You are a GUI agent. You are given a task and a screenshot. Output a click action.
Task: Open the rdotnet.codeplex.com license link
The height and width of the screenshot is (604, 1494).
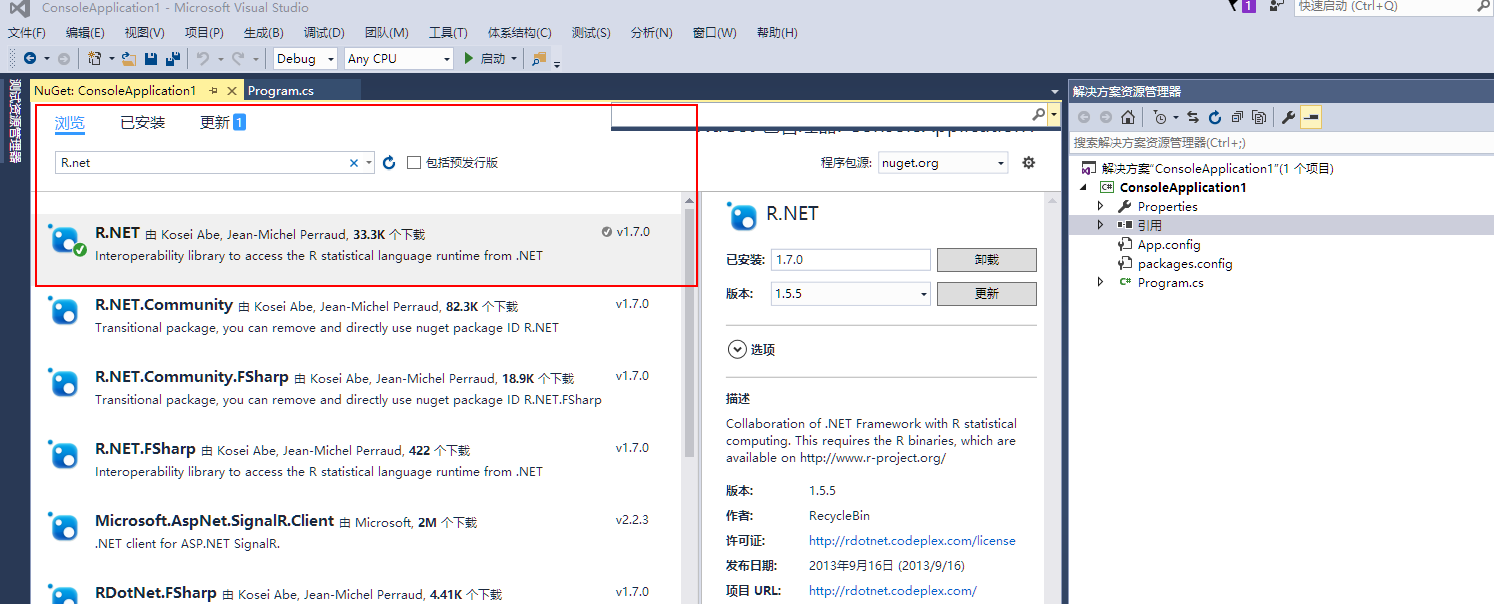(912, 541)
